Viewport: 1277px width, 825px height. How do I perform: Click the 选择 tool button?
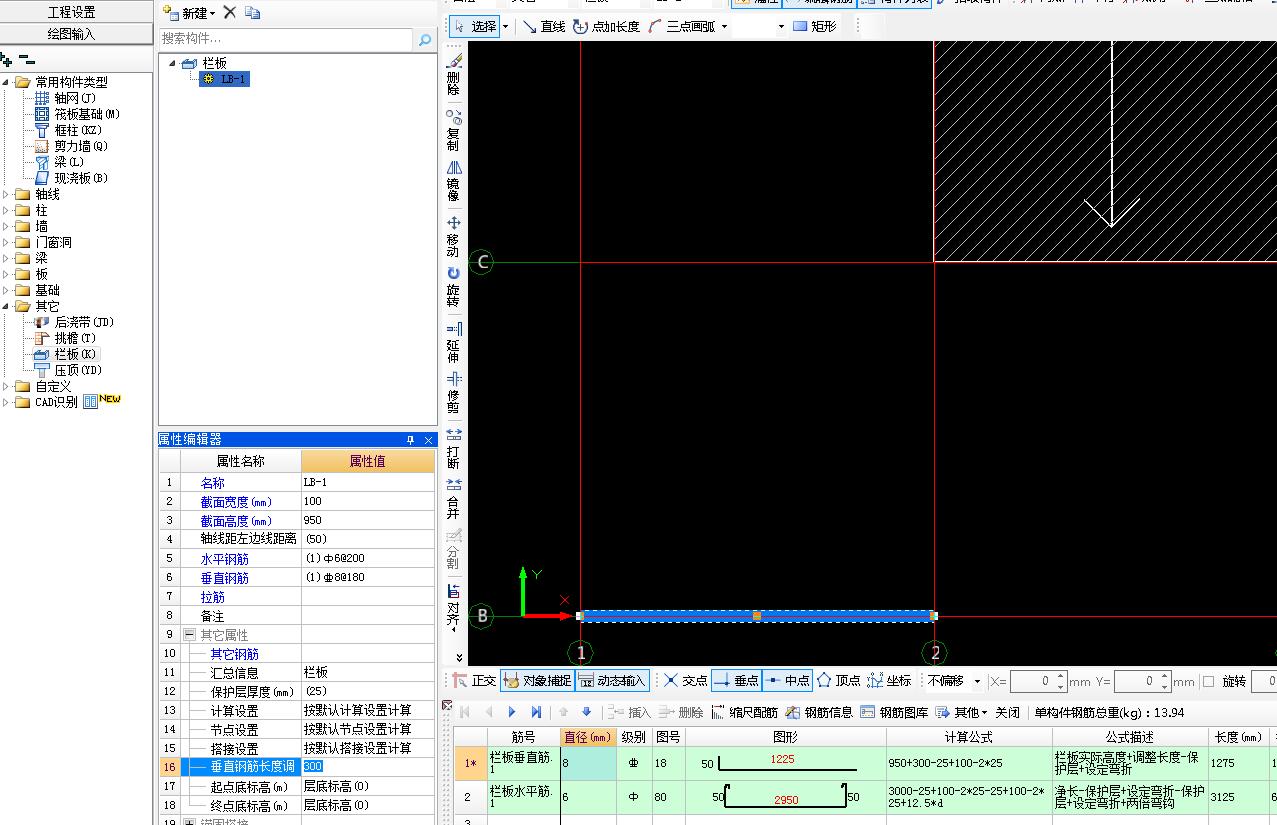coord(475,26)
